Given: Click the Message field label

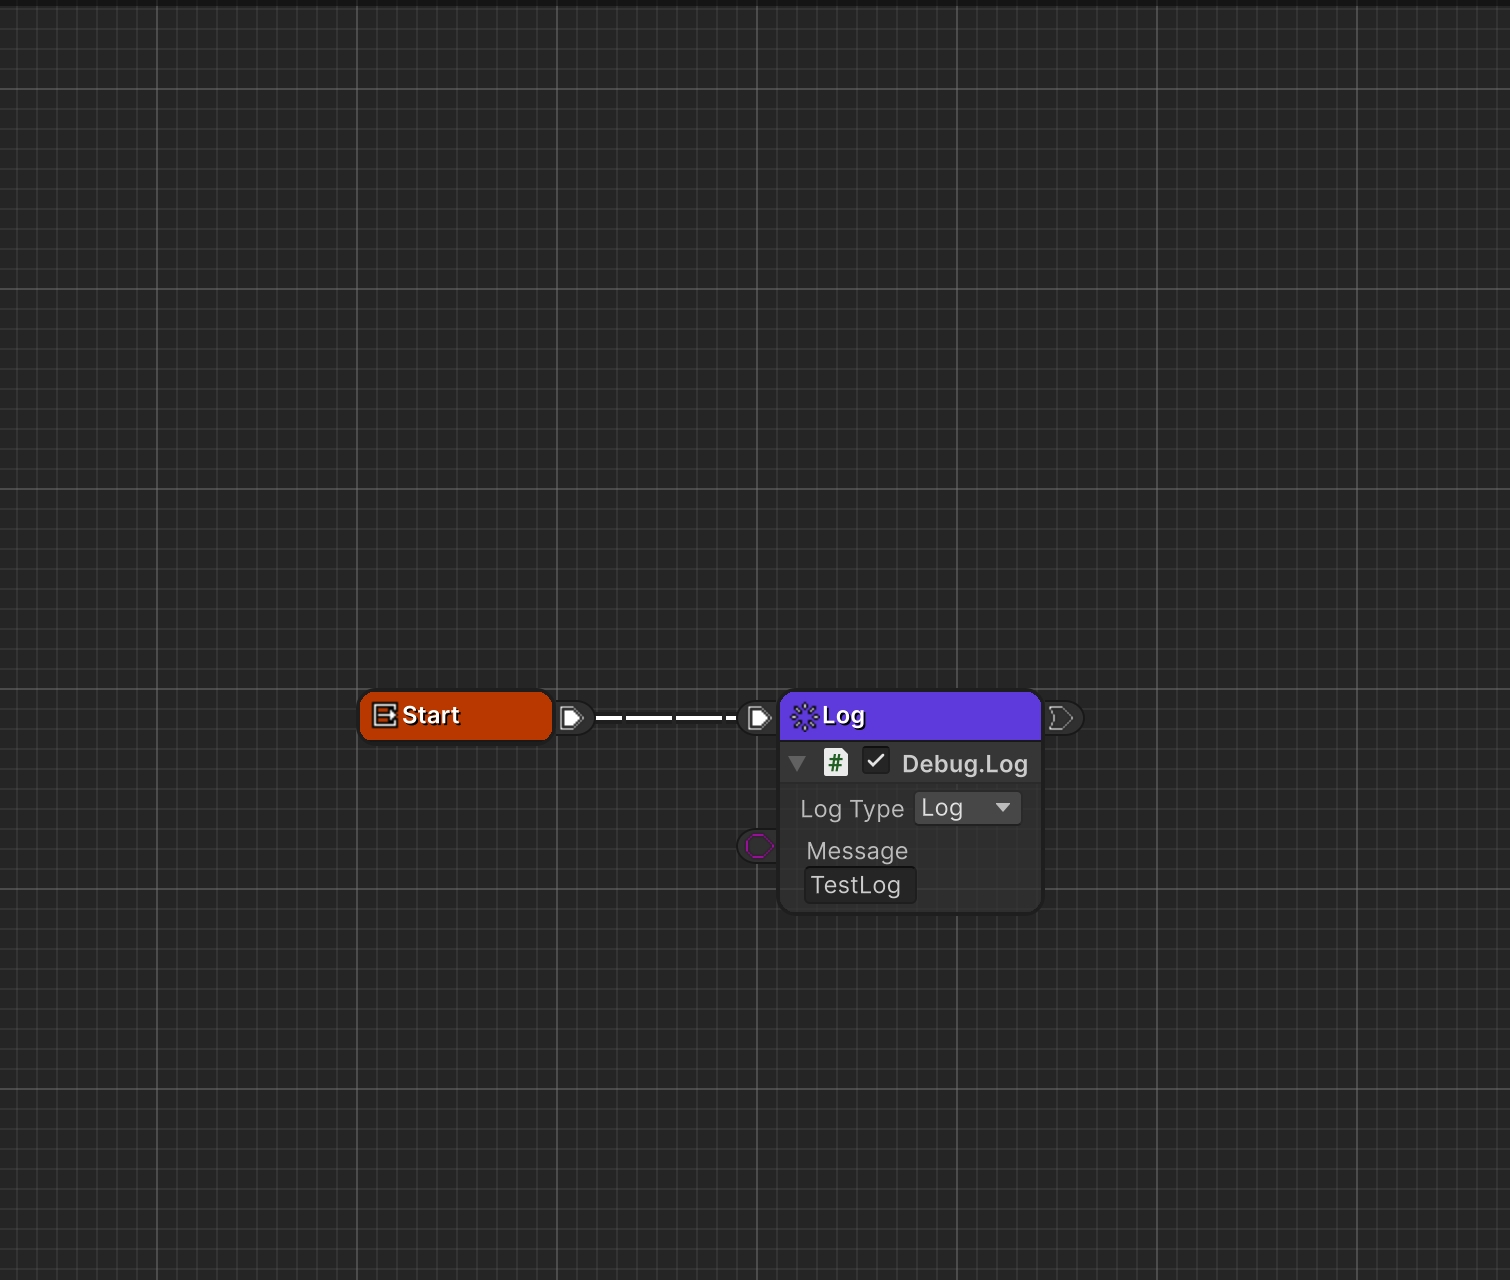Looking at the screenshot, I should (857, 851).
